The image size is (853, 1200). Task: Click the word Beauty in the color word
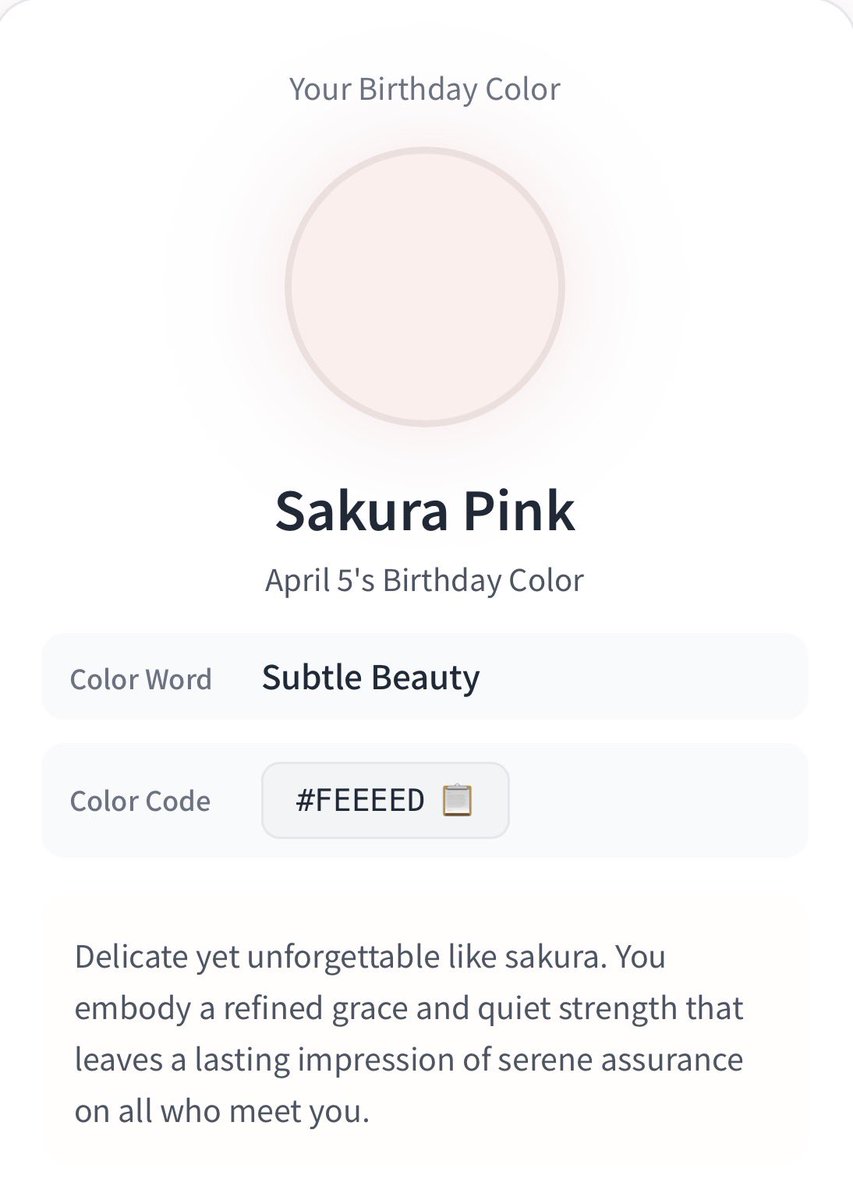point(426,678)
